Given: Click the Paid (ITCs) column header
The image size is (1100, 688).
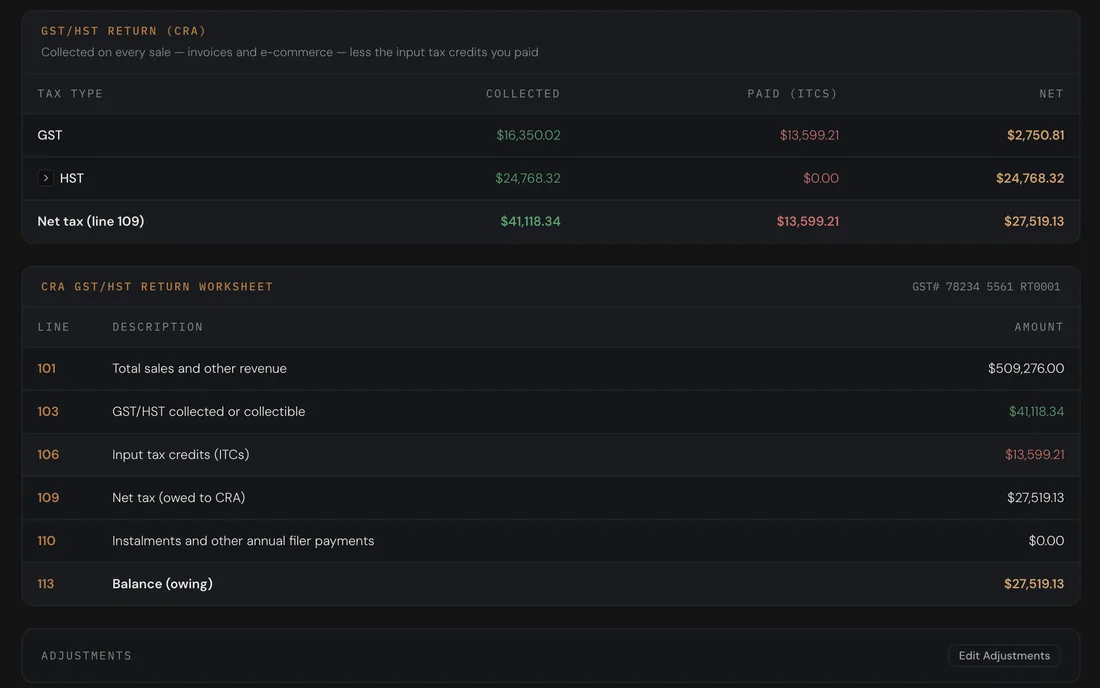Looking at the screenshot, I should [793, 93].
